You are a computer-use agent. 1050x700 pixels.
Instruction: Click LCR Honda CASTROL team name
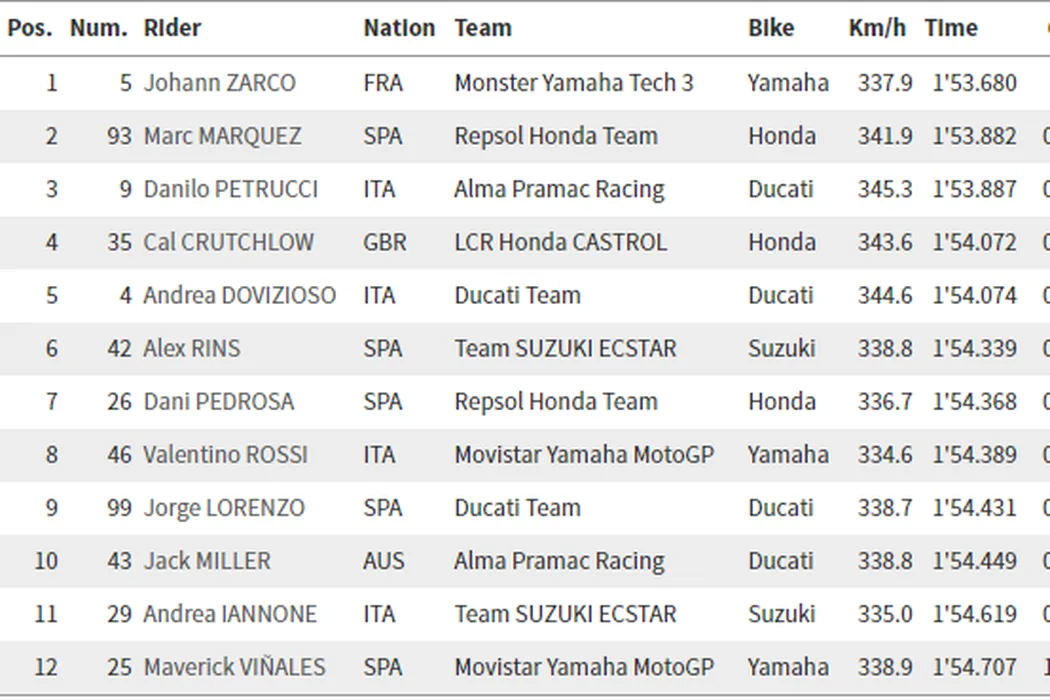click(x=560, y=242)
